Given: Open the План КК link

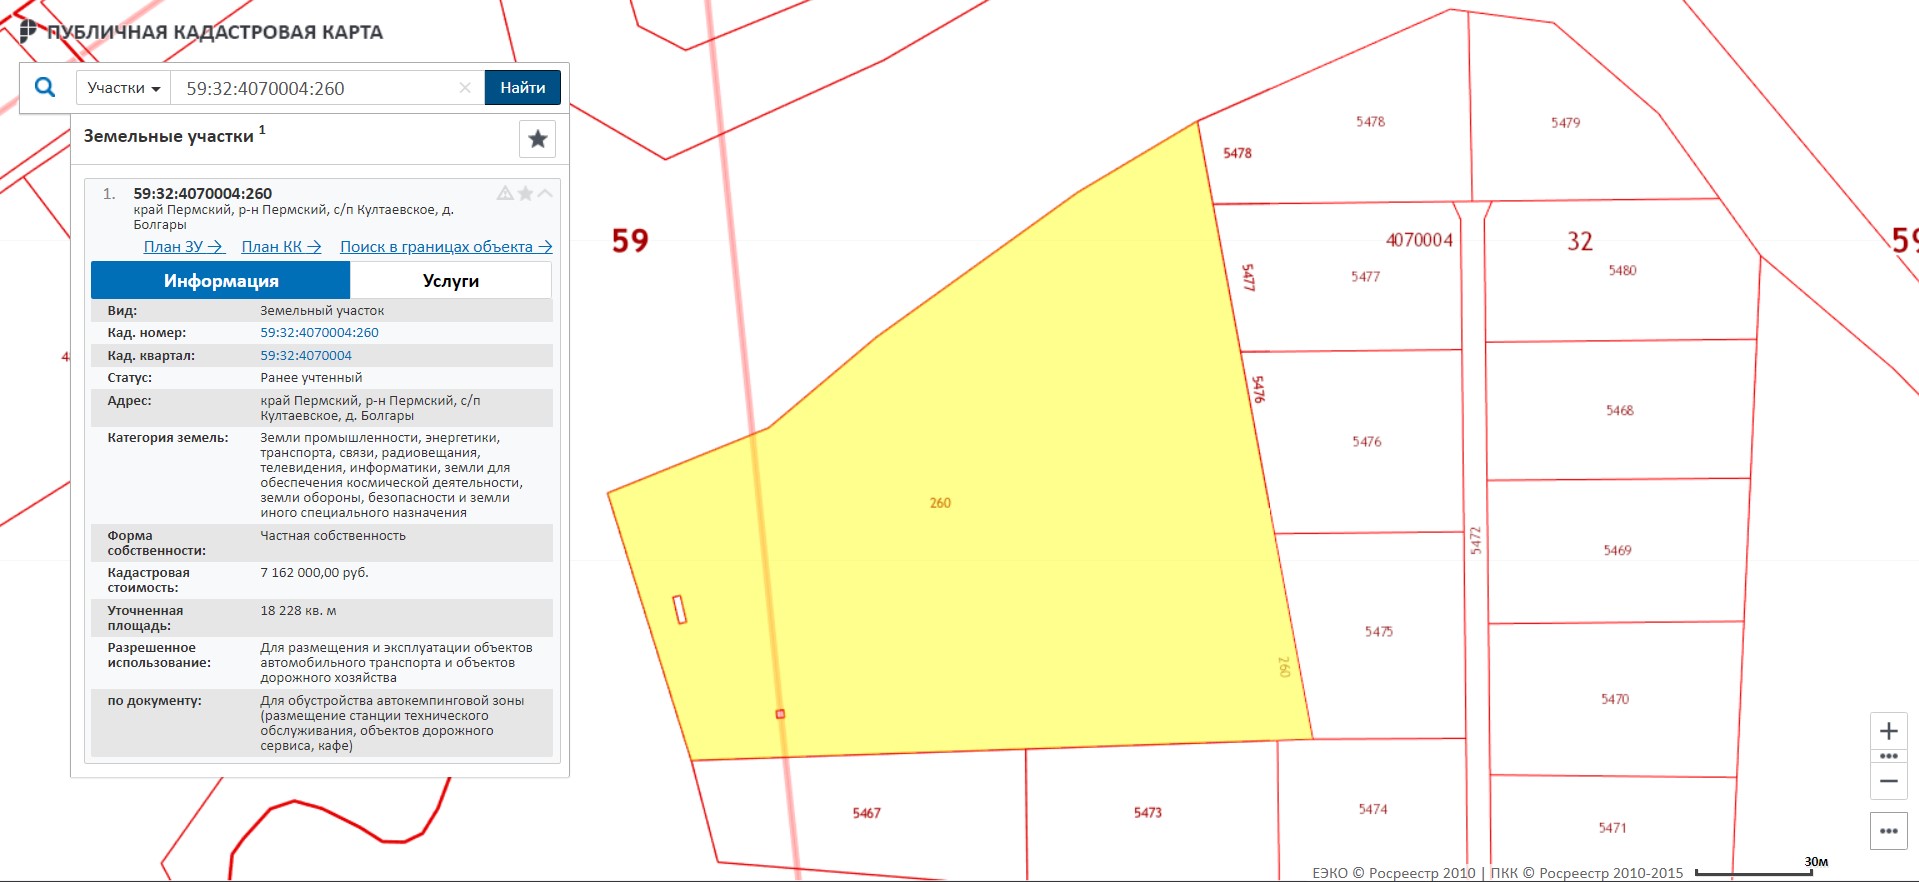Looking at the screenshot, I should tap(281, 247).
